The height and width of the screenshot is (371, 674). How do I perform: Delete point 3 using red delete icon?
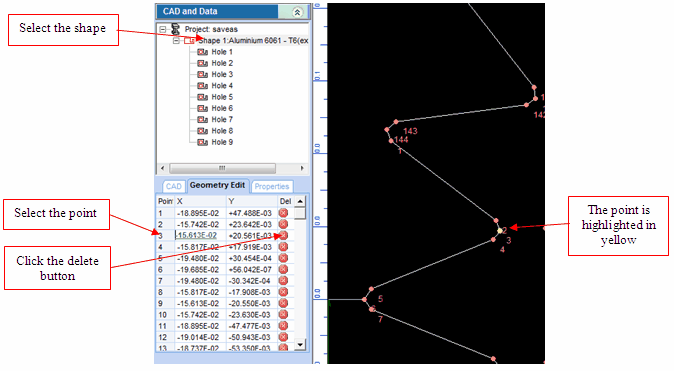coord(283,236)
